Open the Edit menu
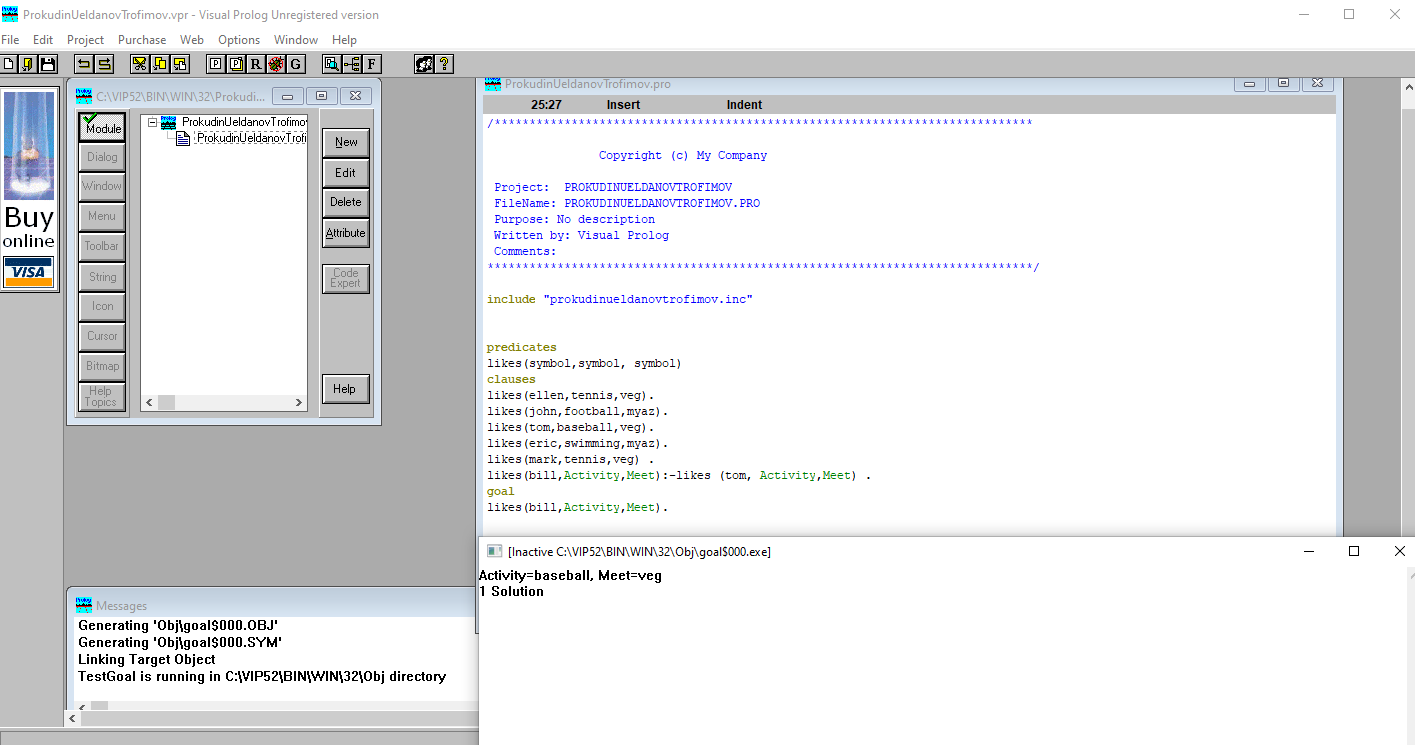Viewport: 1415px width, 745px height. [x=43, y=40]
